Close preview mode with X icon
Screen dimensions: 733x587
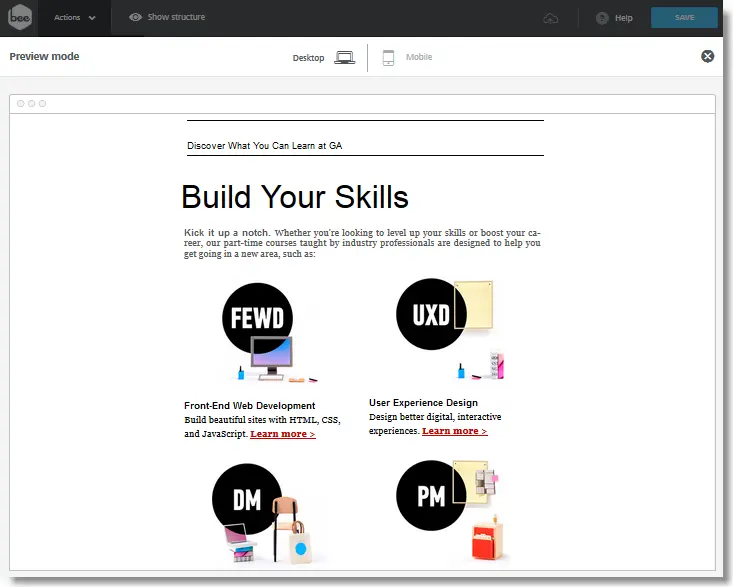(x=707, y=57)
